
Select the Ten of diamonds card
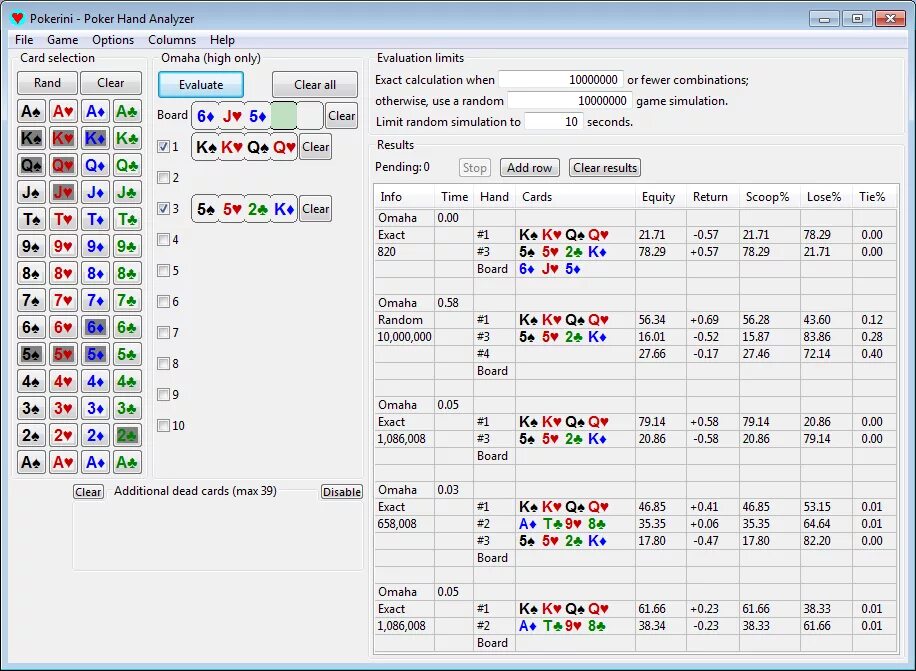(x=95, y=220)
